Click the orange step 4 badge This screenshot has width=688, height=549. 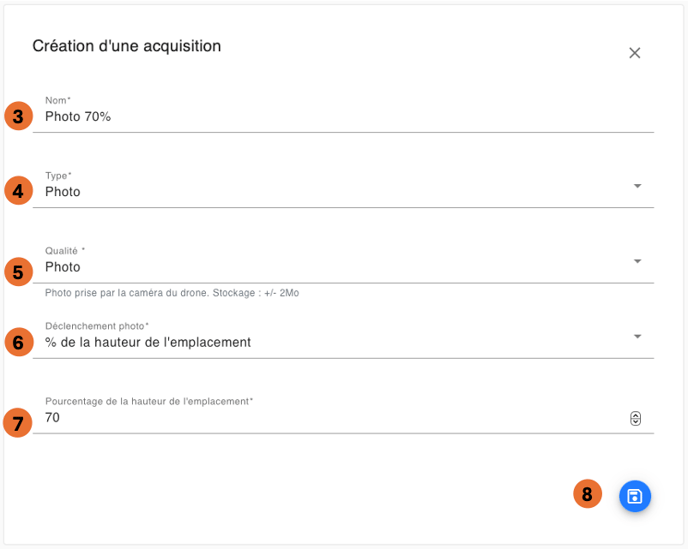[18, 190]
